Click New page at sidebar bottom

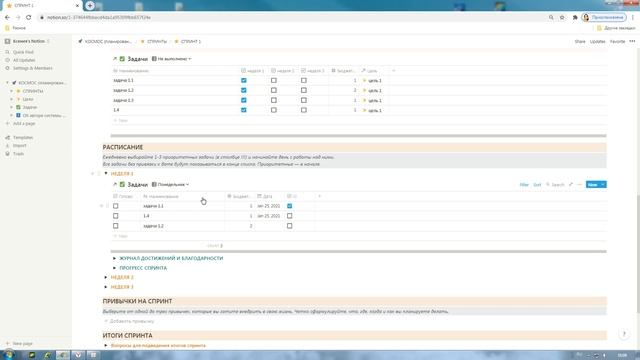22,344
